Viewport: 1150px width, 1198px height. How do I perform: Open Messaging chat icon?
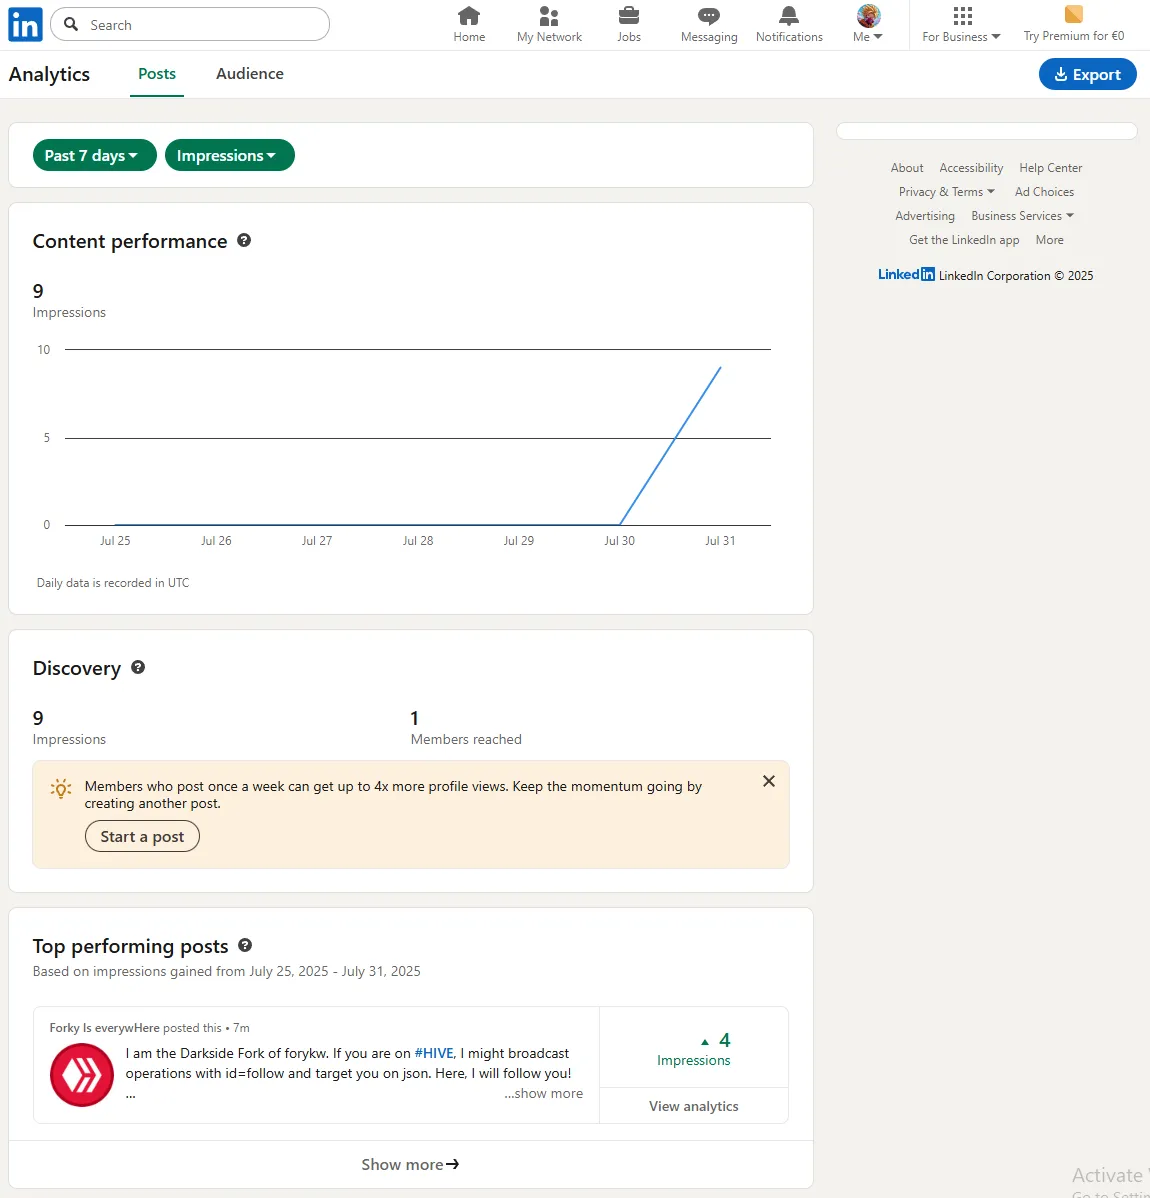[x=709, y=16]
